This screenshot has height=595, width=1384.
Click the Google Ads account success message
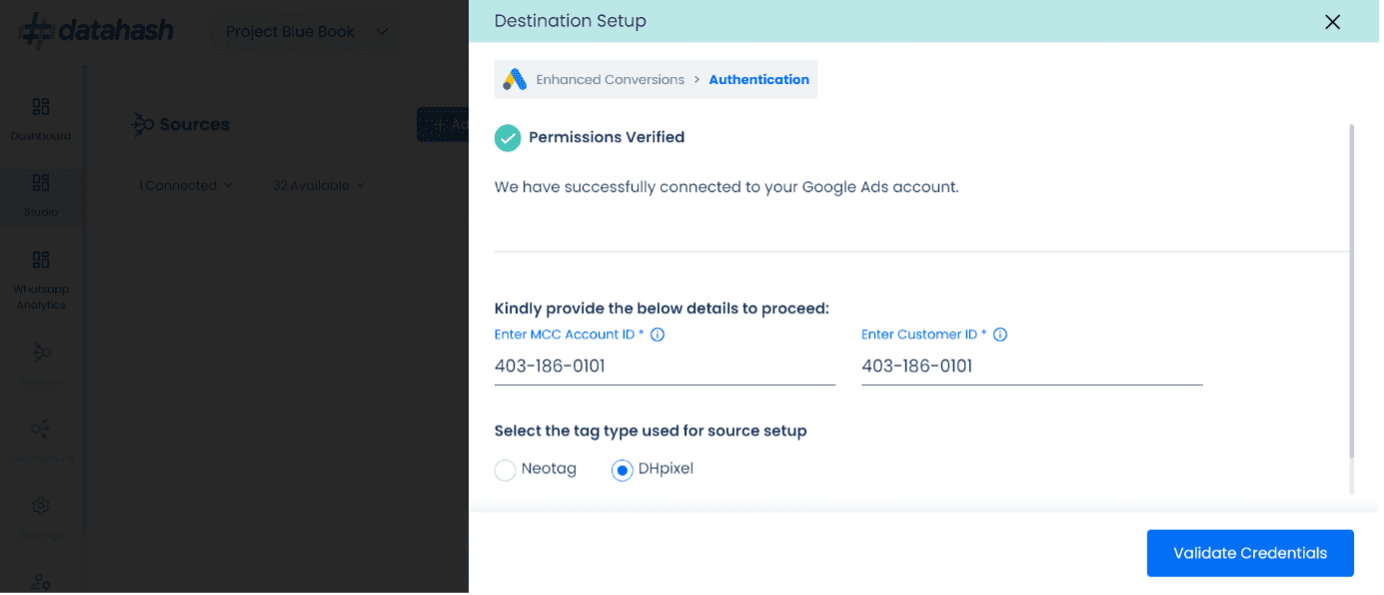pos(728,188)
